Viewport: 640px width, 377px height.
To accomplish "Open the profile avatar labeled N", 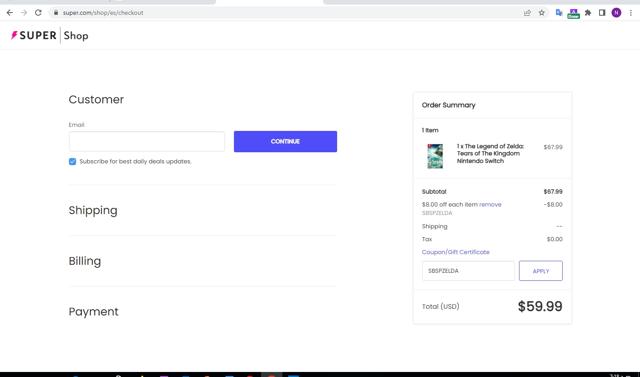I will (616, 13).
